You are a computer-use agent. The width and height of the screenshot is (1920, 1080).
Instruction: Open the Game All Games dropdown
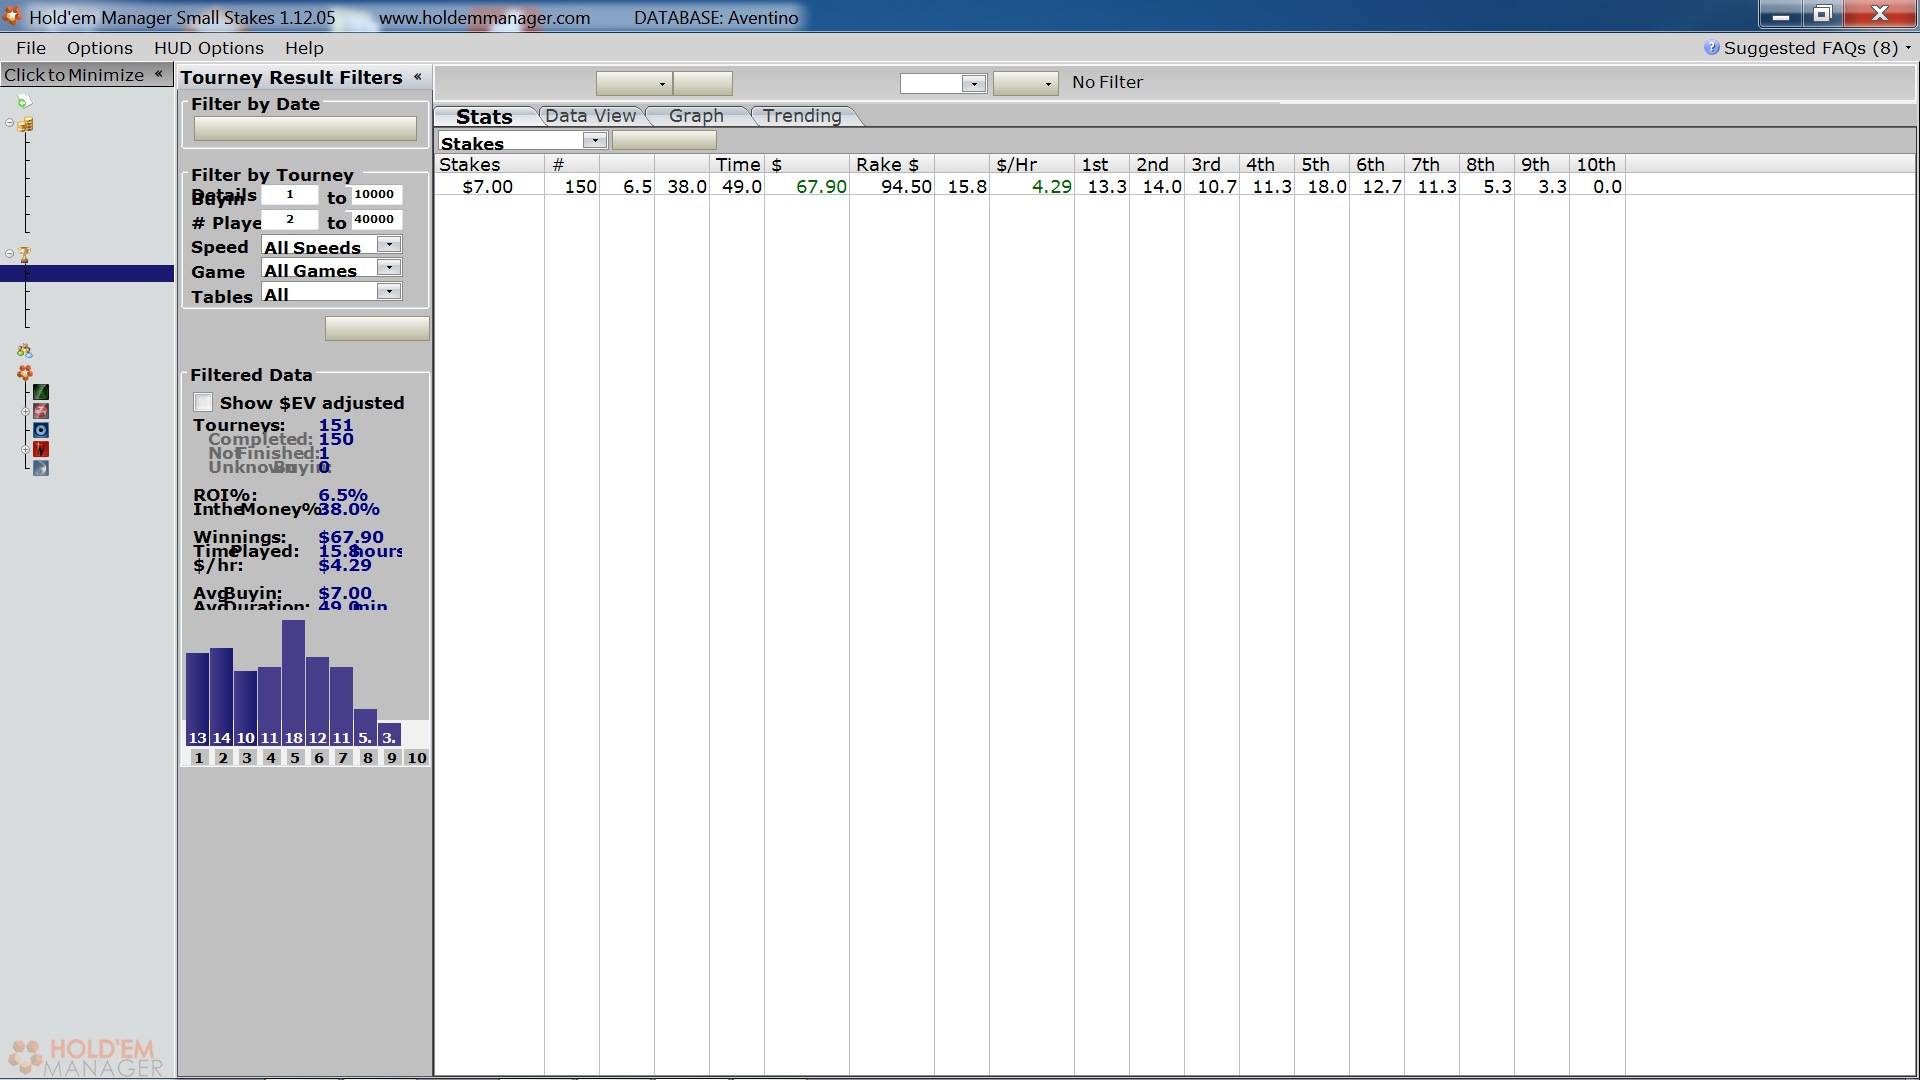389,268
